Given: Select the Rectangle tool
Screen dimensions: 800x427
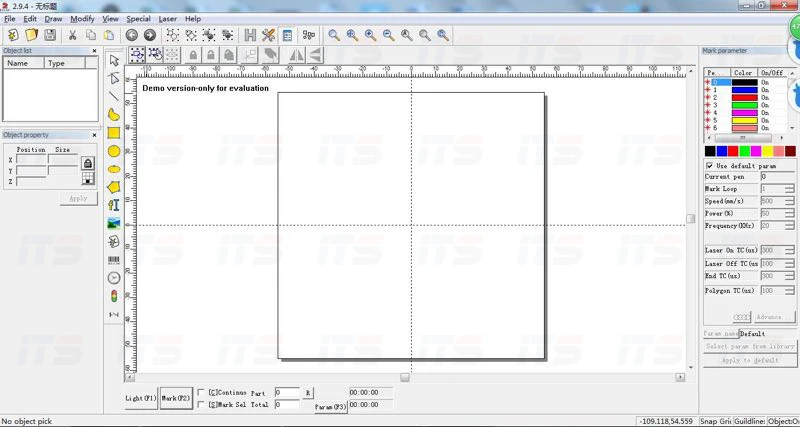Looking at the screenshot, I should [114, 133].
